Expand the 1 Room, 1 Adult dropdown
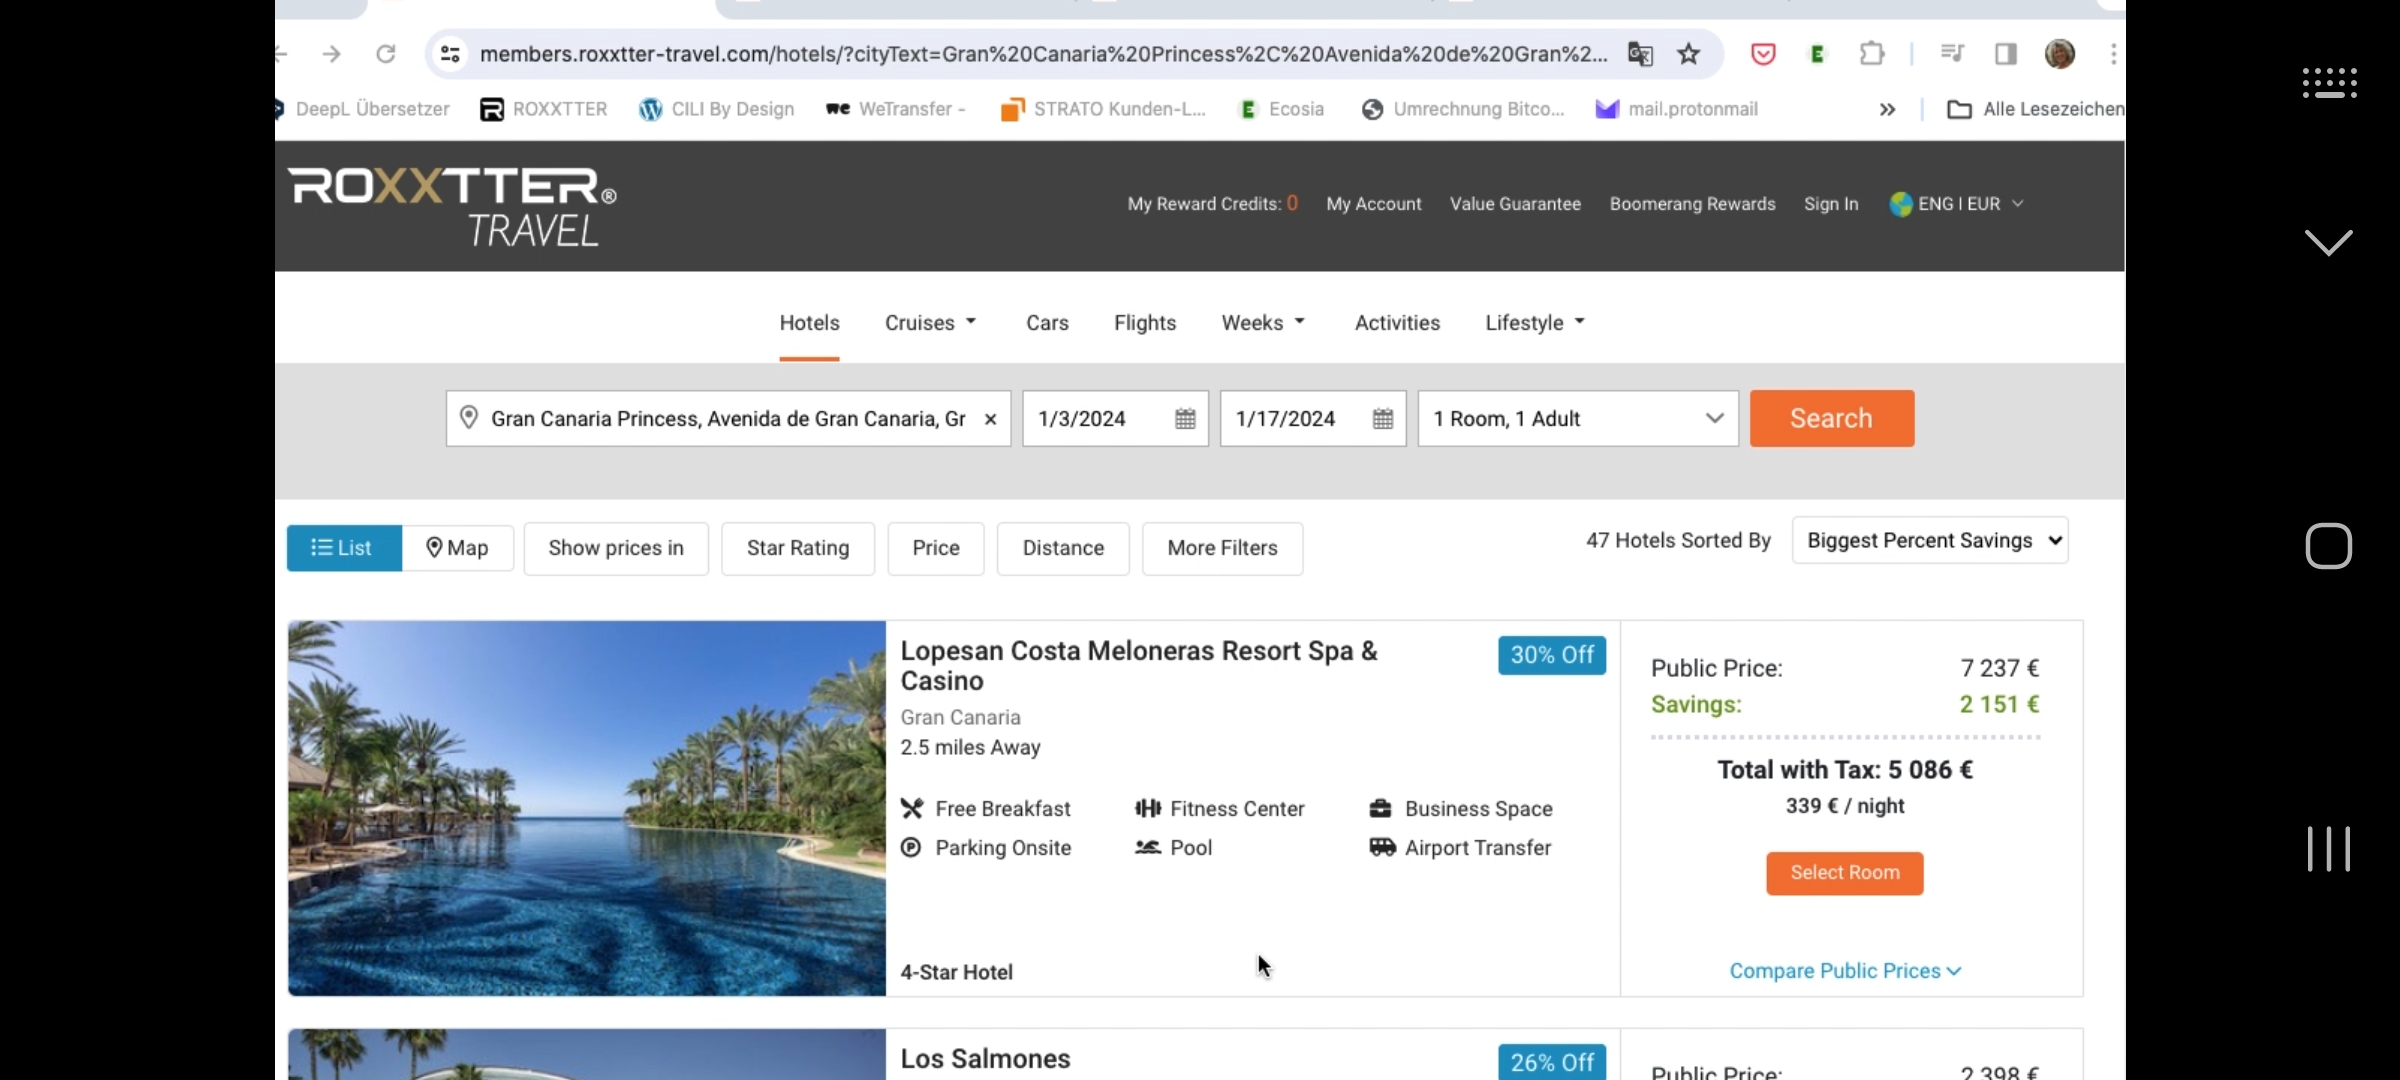Image resolution: width=2400 pixels, height=1080 pixels. pyautogui.click(x=1577, y=419)
